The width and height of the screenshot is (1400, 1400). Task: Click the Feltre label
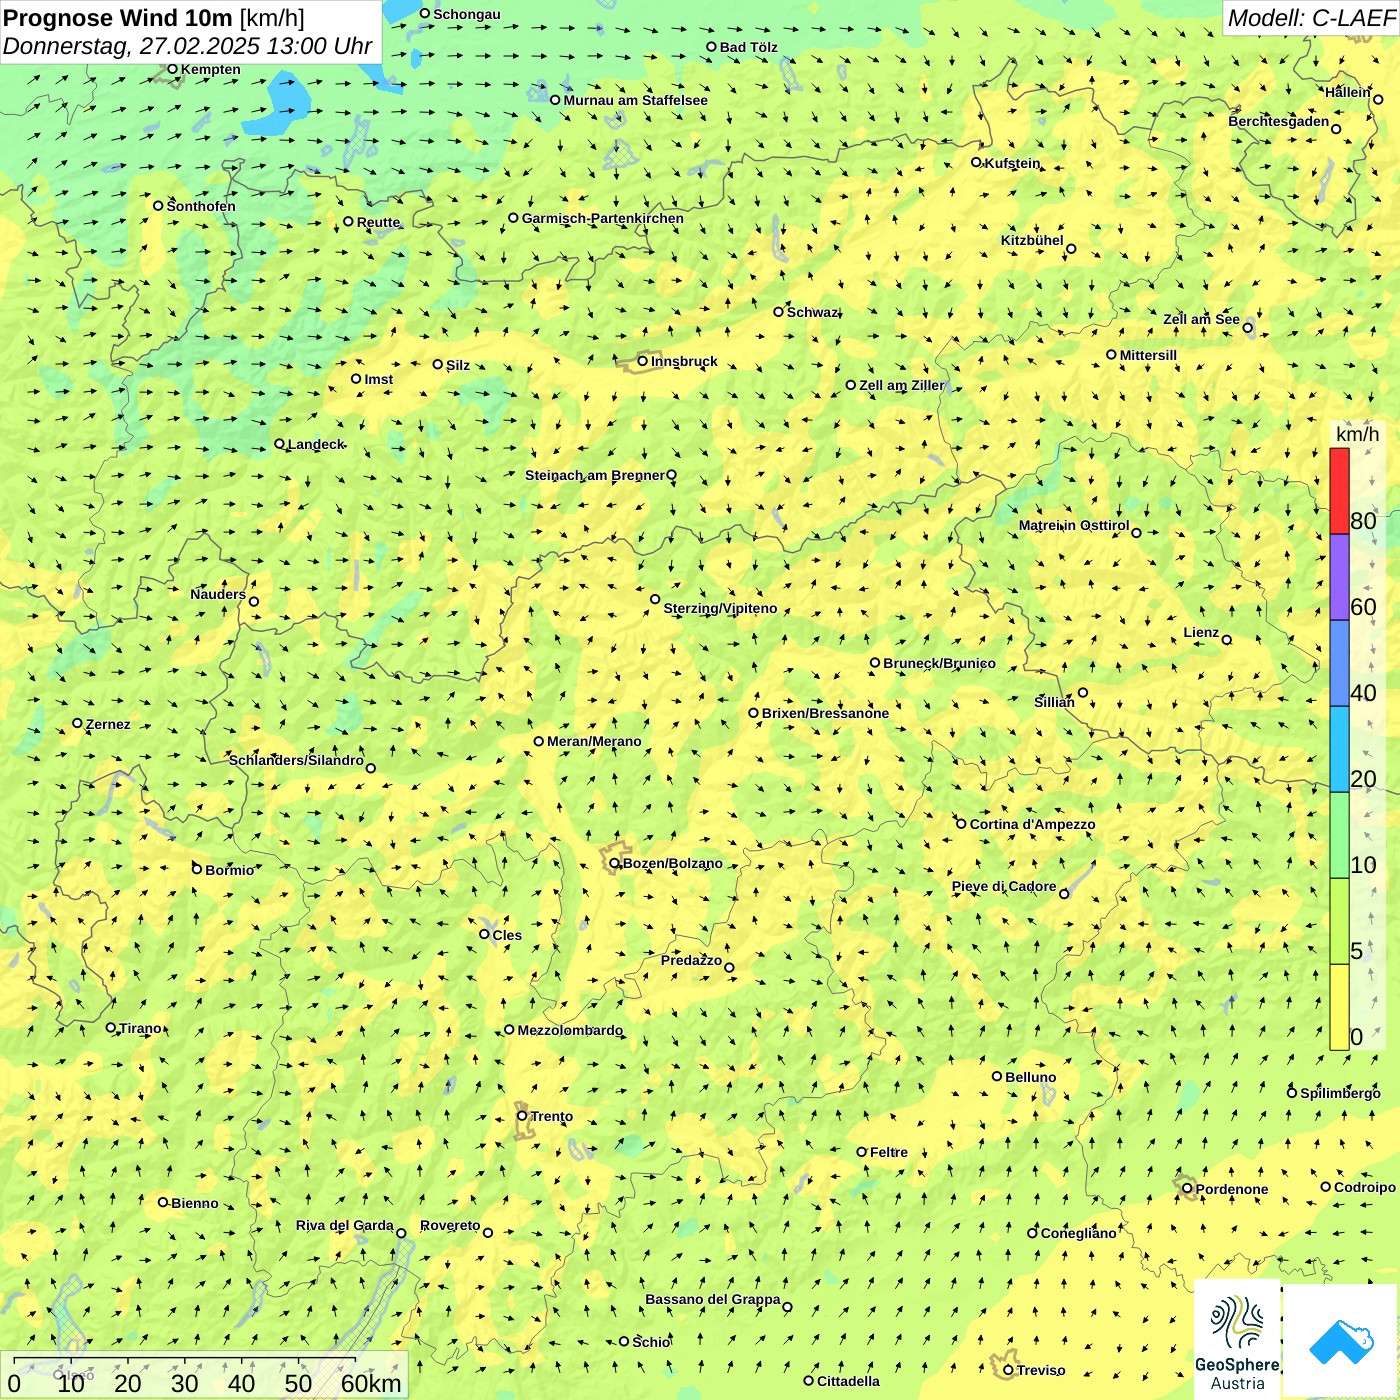[889, 1152]
